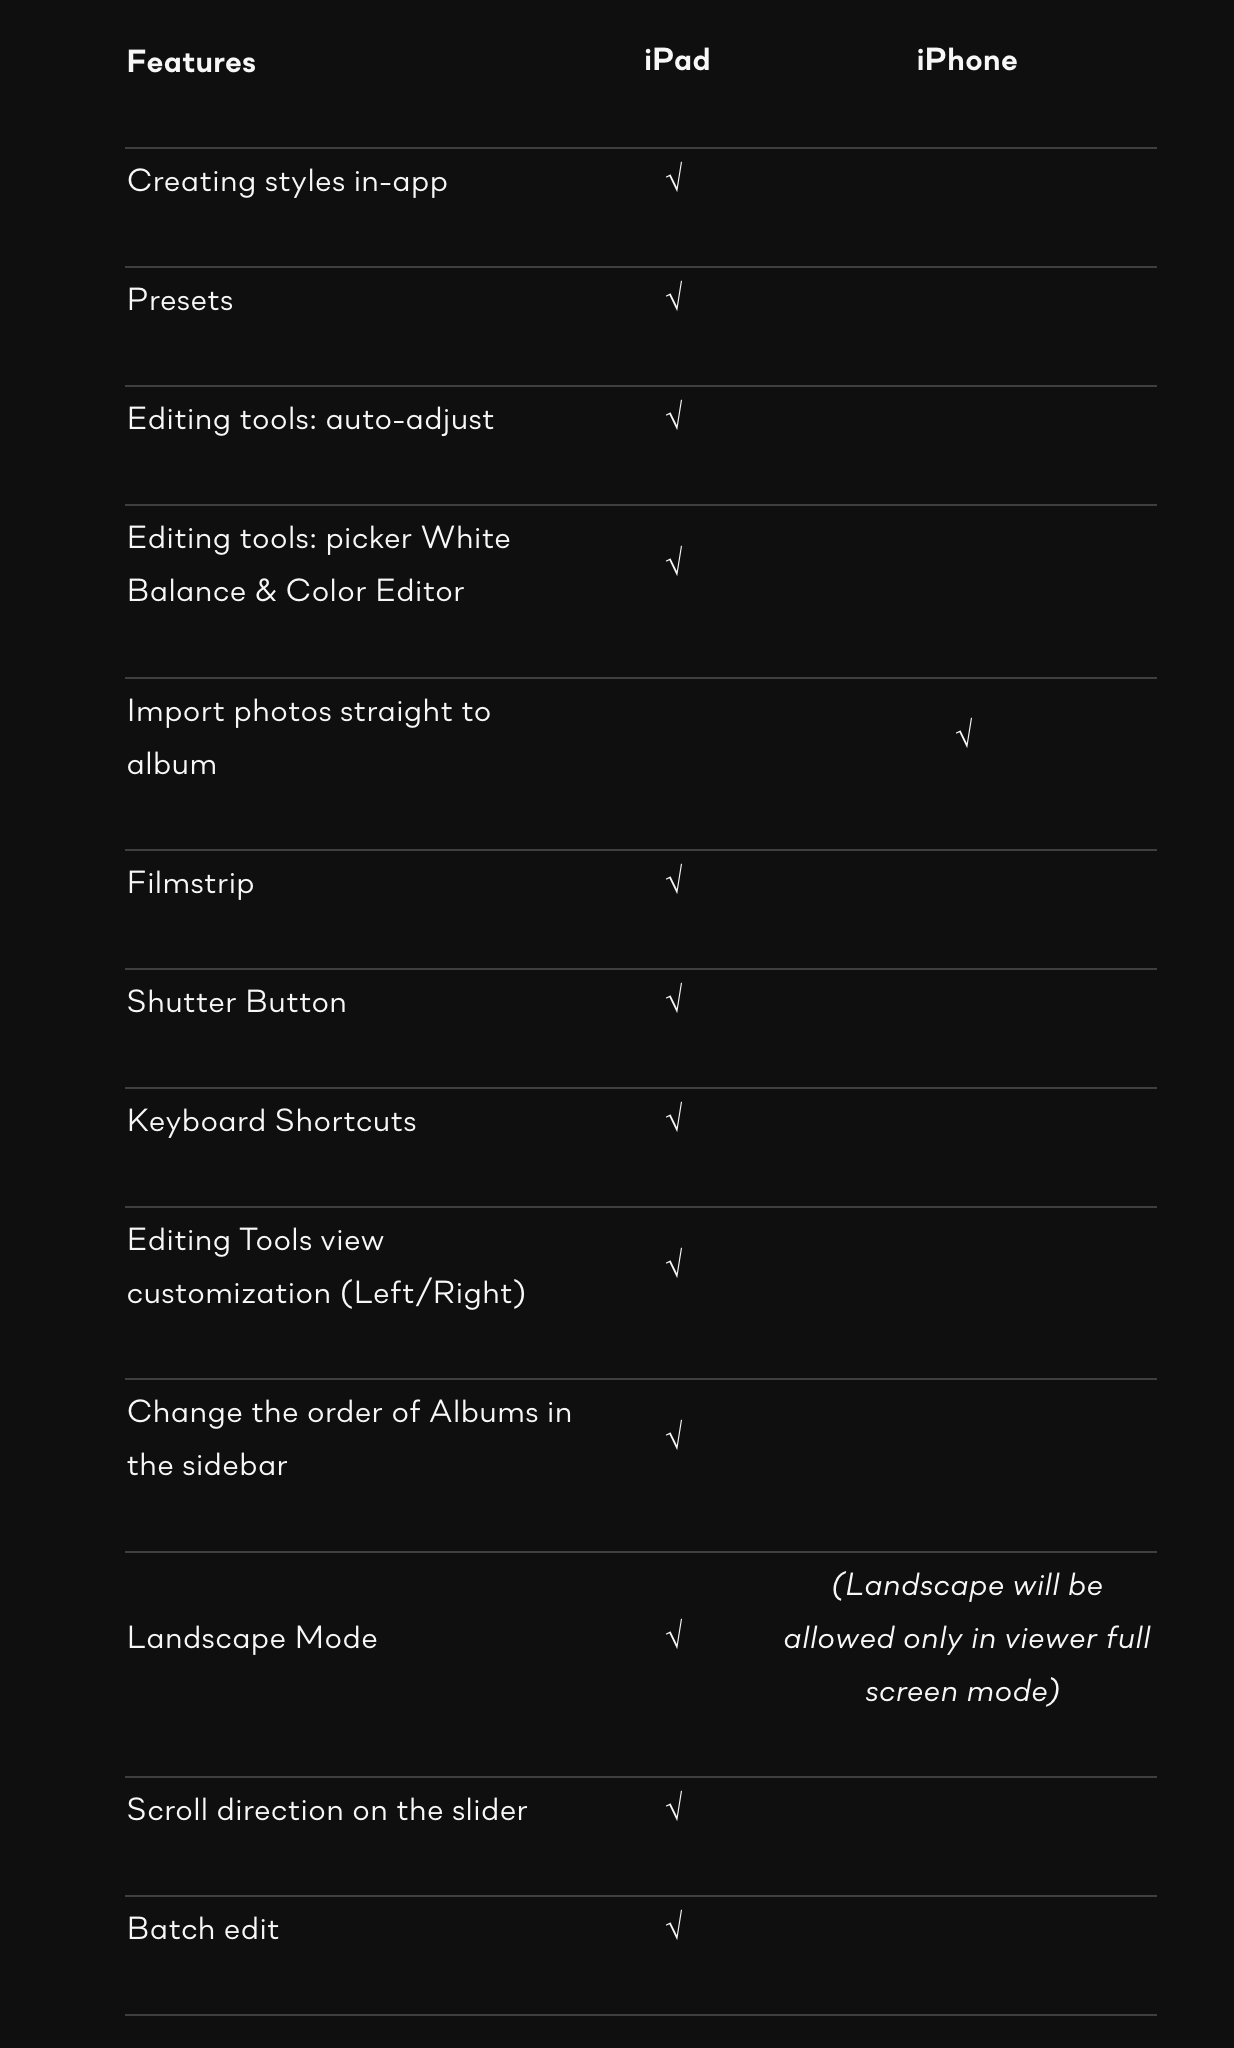Click the Landscape Mode iPad checkmark
The image size is (1234, 2048).
[x=675, y=1637]
